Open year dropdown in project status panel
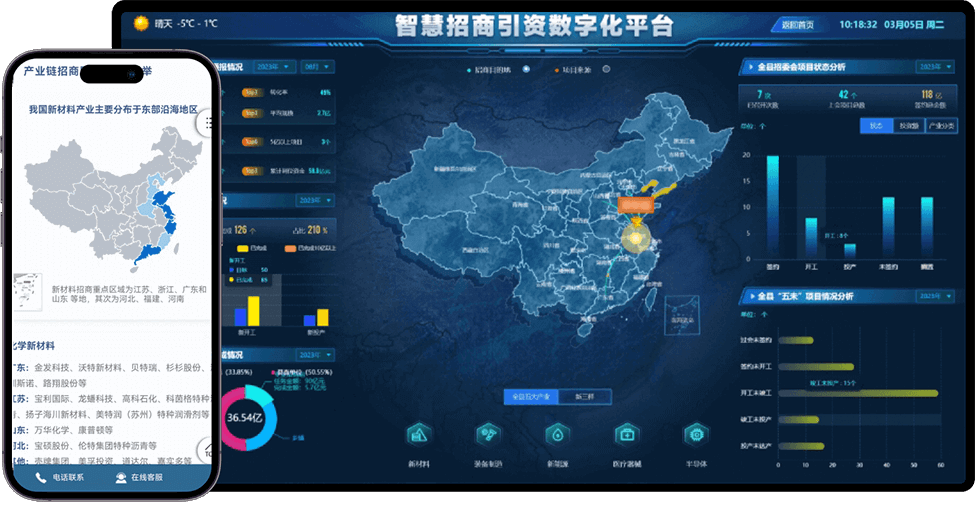Screen dimensions: 975x521 935,67
